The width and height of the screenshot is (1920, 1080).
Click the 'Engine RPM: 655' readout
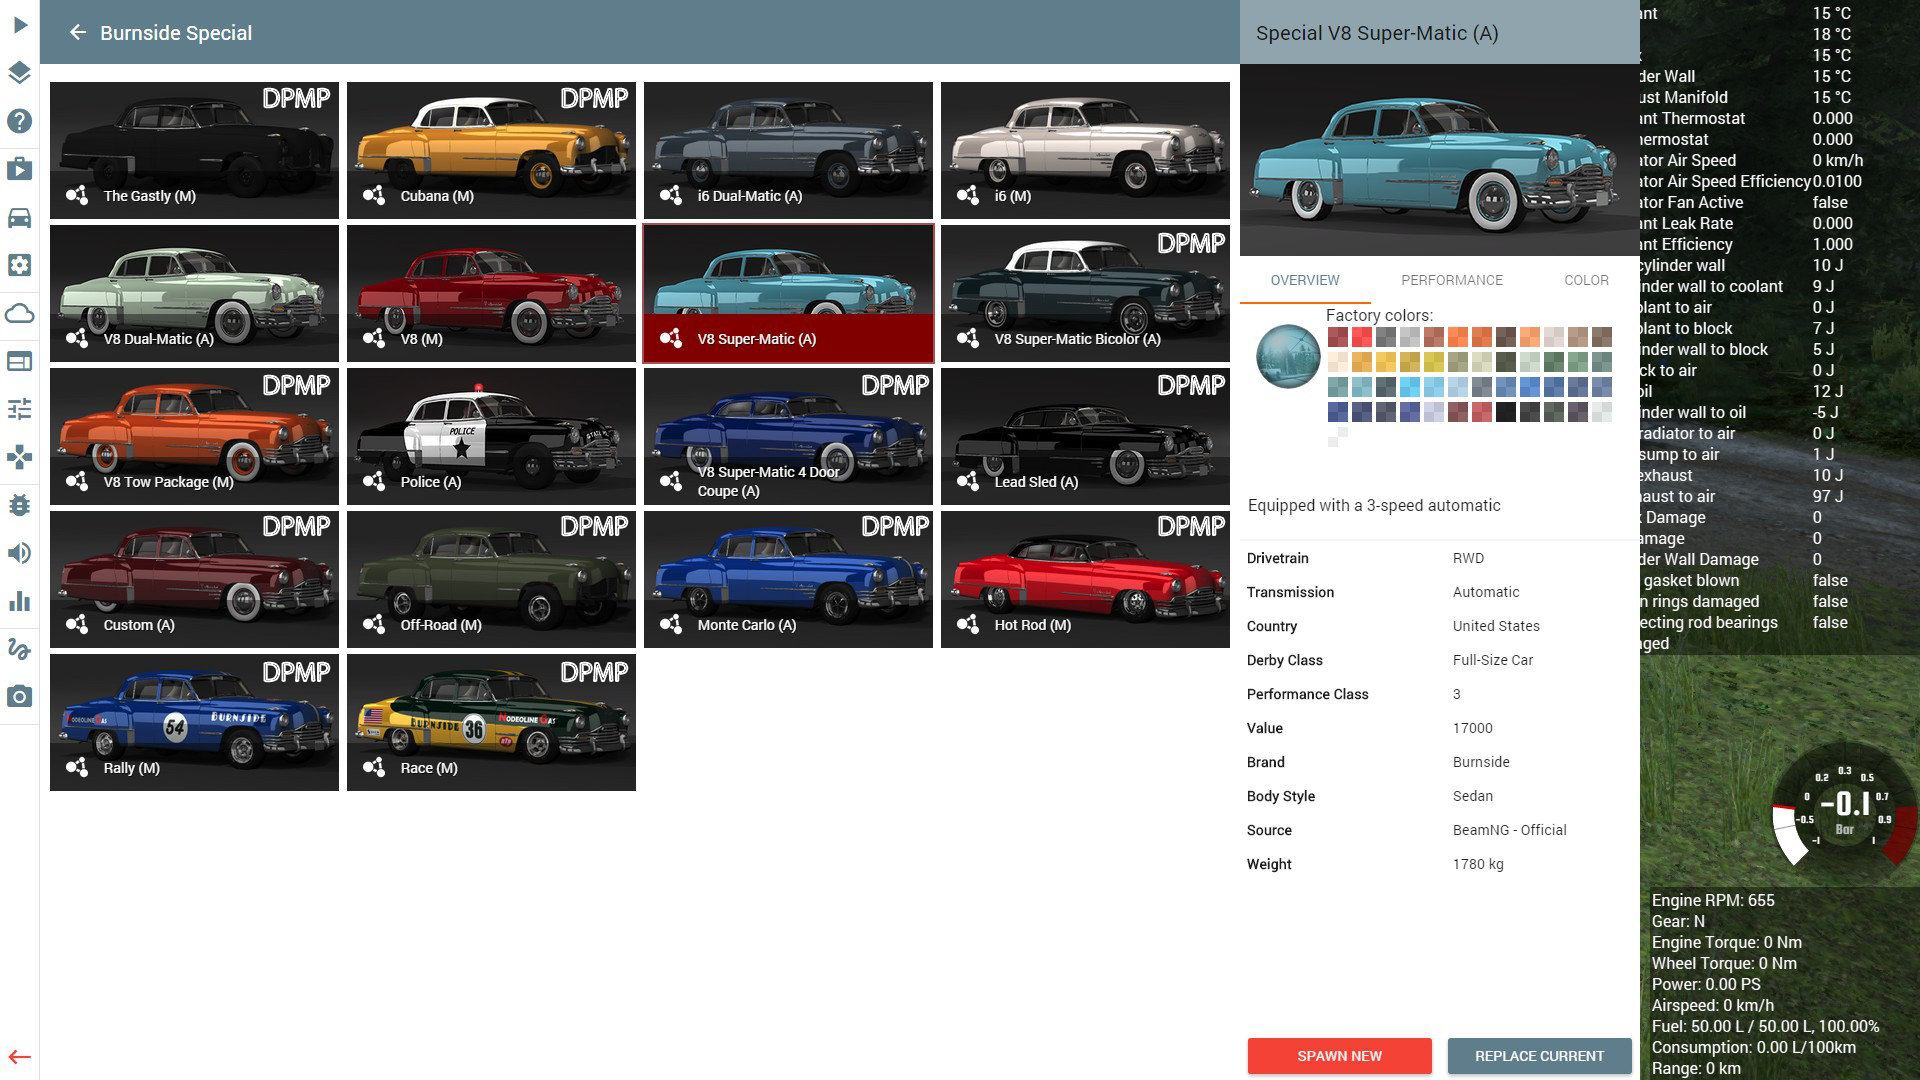click(1713, 900)
